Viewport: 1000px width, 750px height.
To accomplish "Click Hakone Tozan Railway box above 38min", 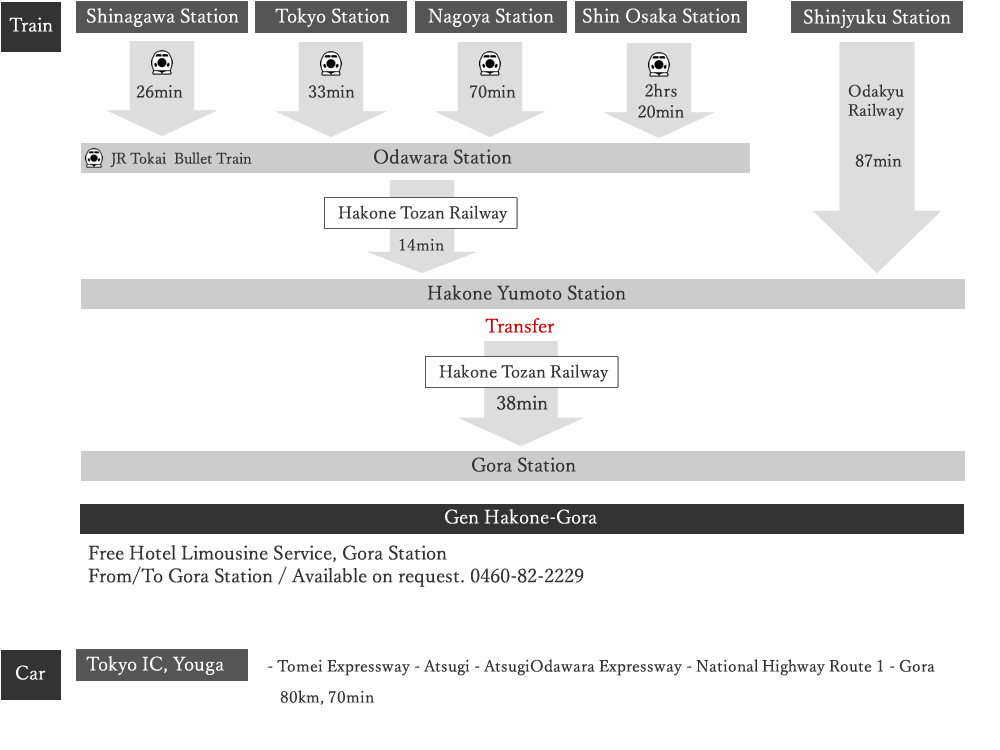I will tap(522, 372).
